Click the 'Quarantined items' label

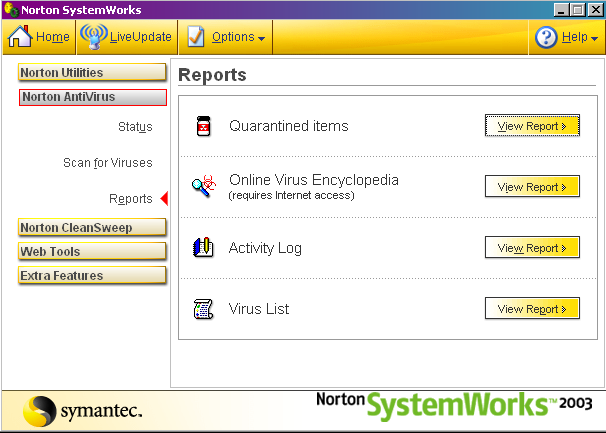tap(289, 126)
